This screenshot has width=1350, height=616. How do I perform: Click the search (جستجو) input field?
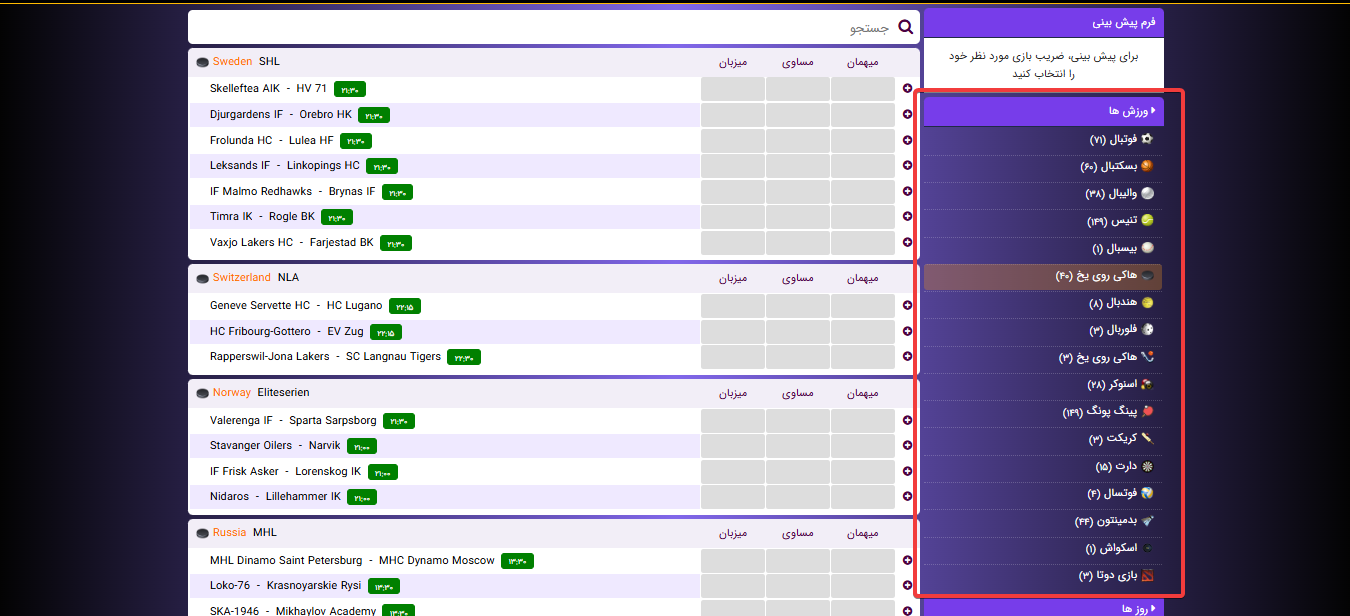coord(540,28)
